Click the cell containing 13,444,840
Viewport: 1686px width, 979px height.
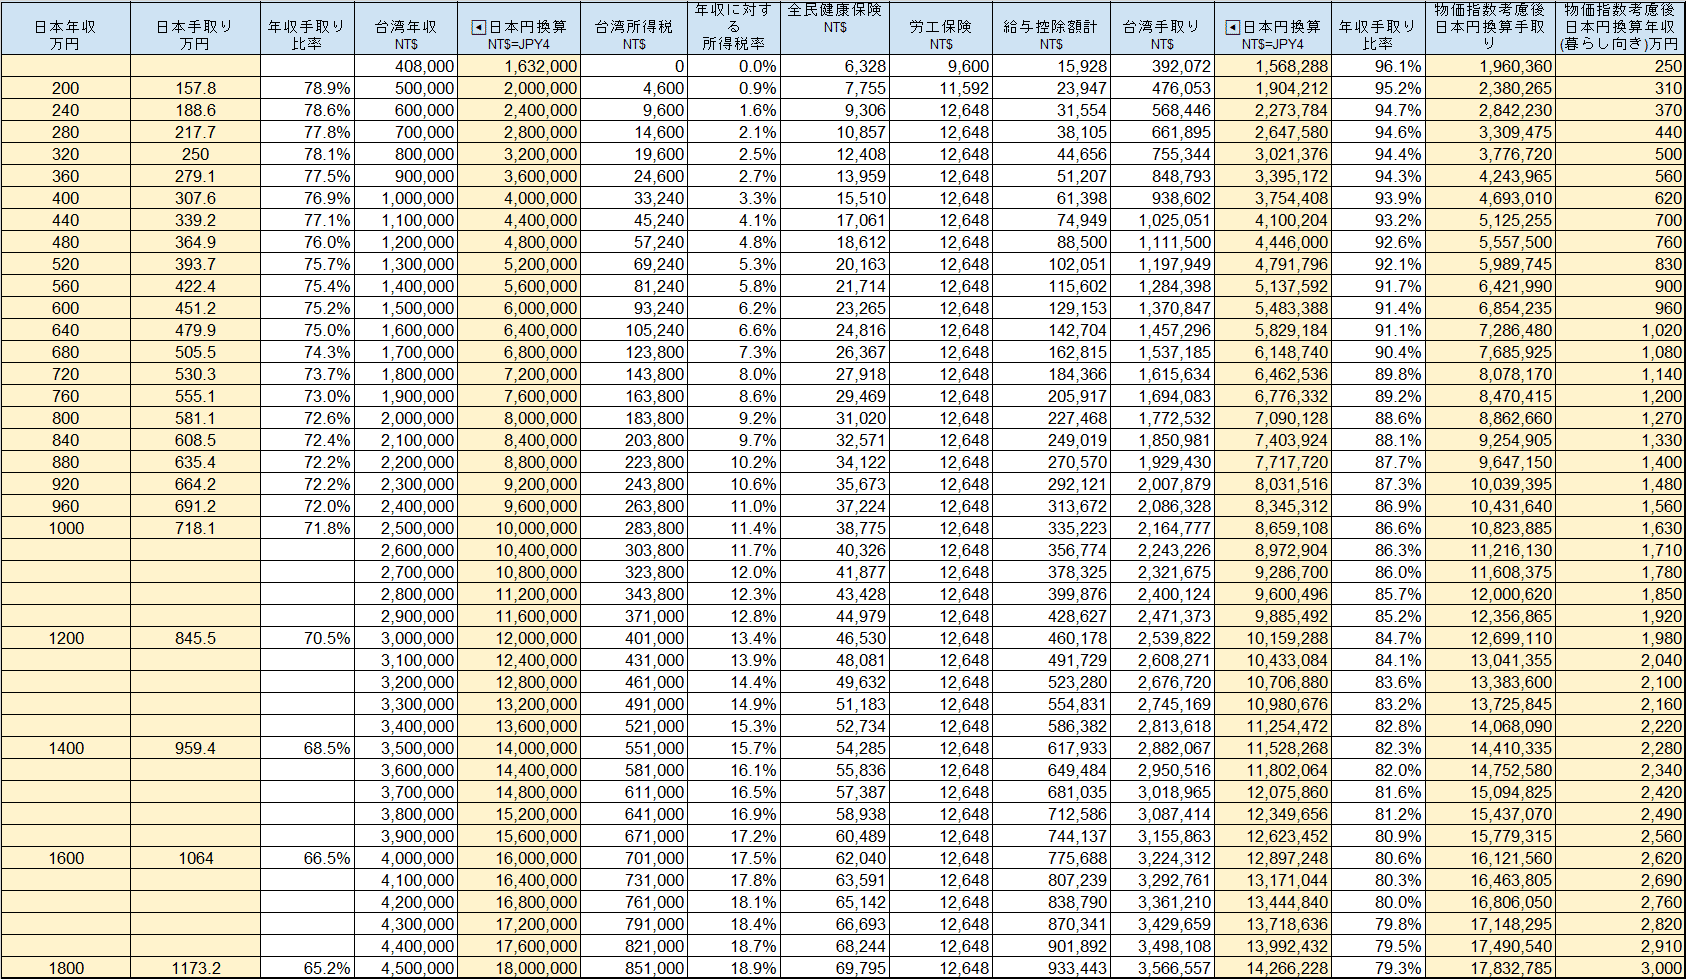(x=1273, y=902)
